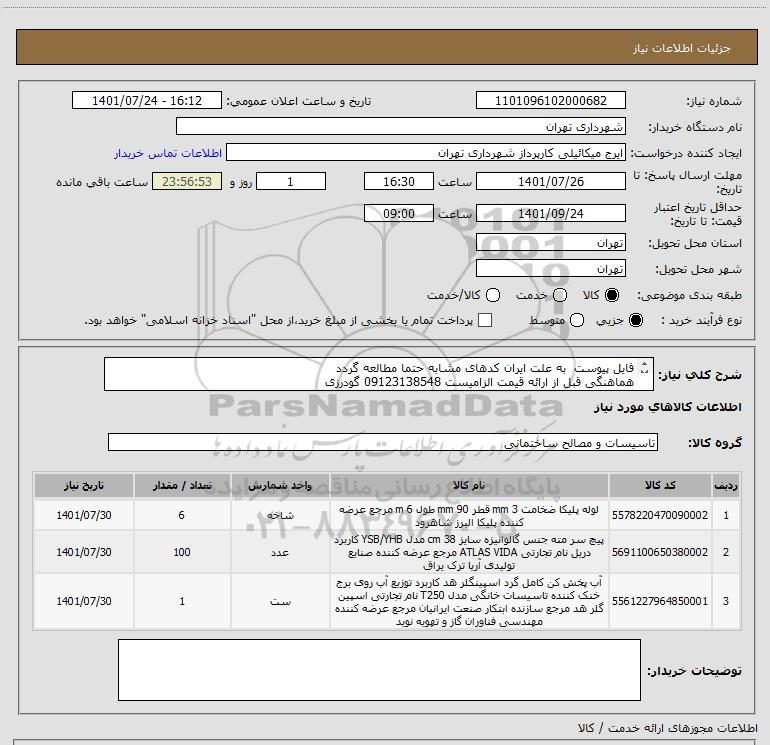This screenshot has height=745, width=770.
Task: Click the quantity cell 100
Action: 182,552
